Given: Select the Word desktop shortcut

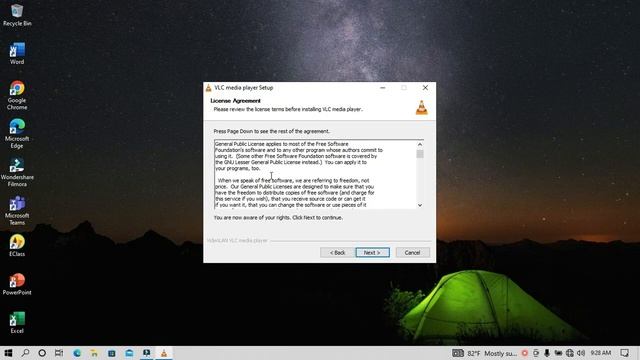Looking at the screenshot, I should point(17,53).
